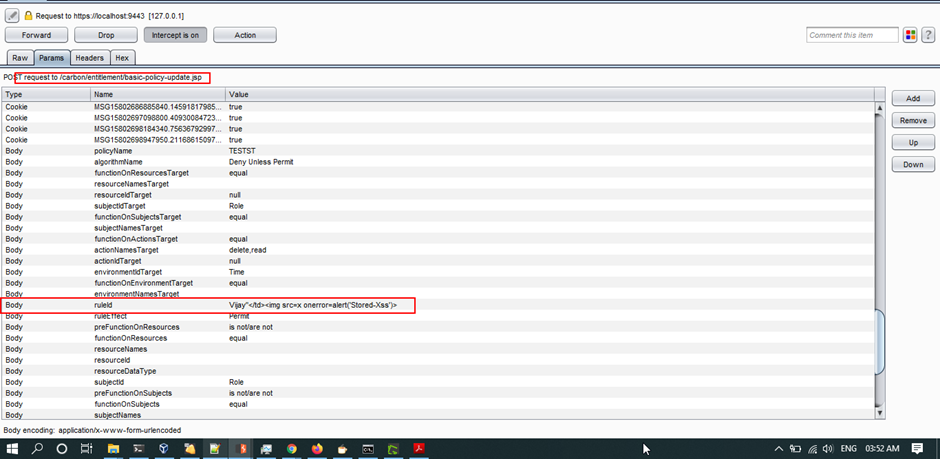940x459 pixels.
Task: Click the taskbar Search magnifier icon
Action: click(37, 448)
